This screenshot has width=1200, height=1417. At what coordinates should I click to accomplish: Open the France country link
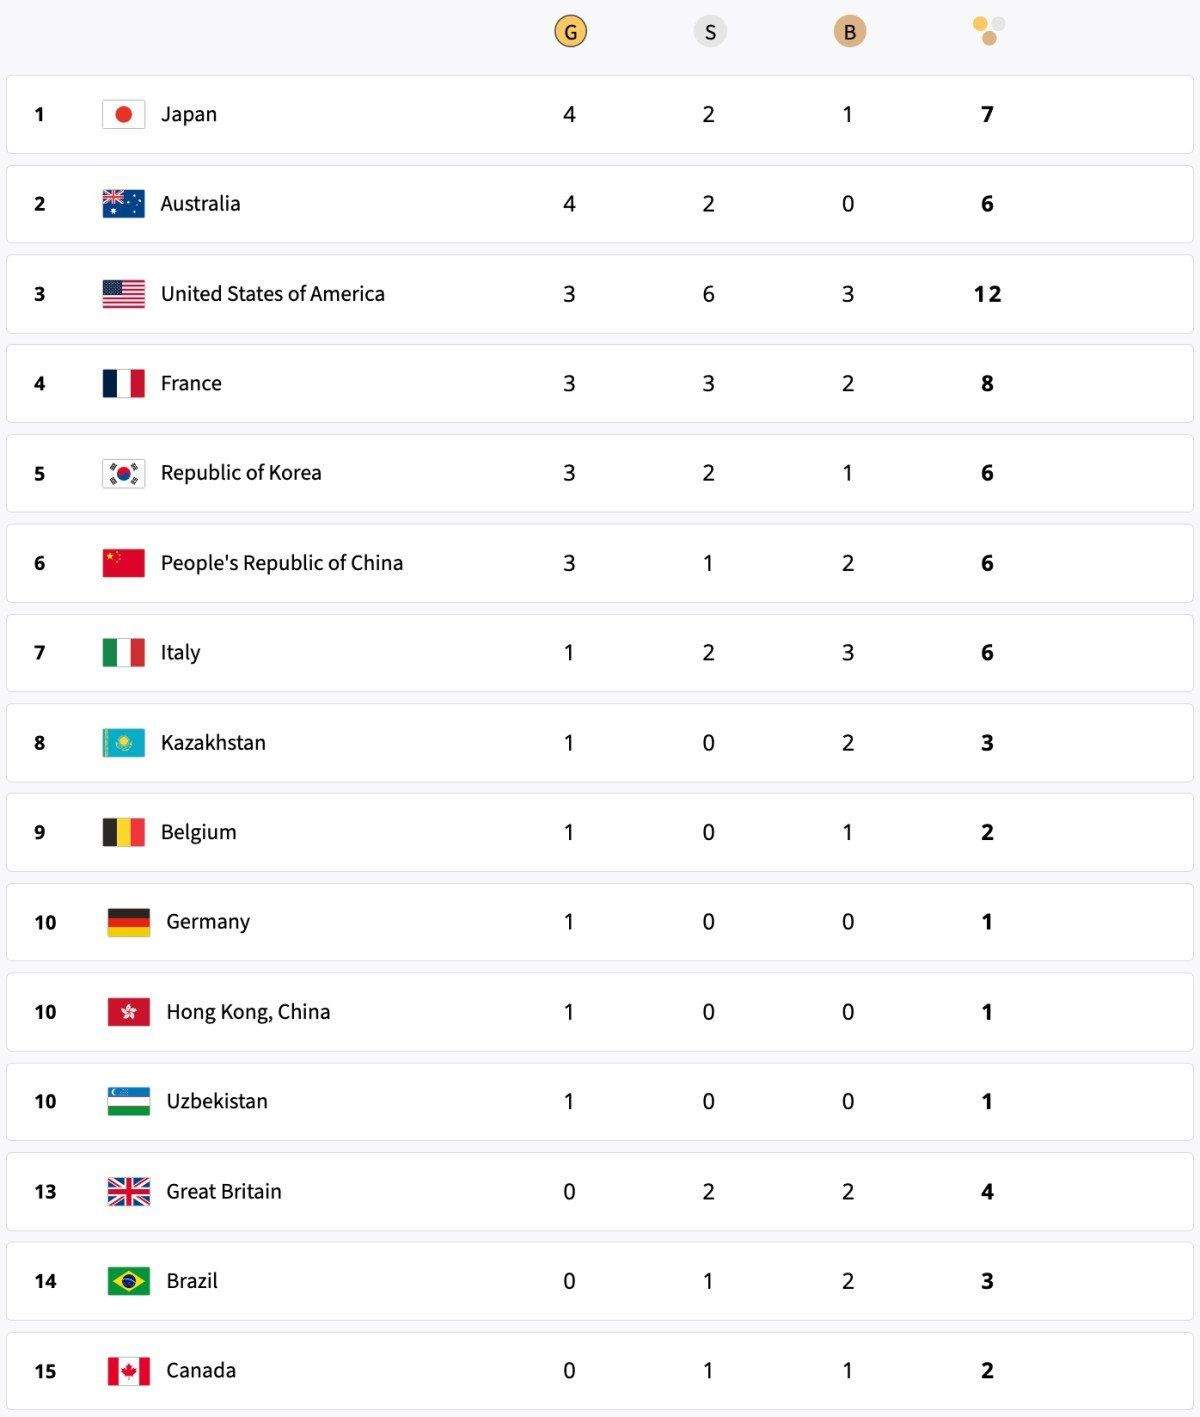[191, 383]
